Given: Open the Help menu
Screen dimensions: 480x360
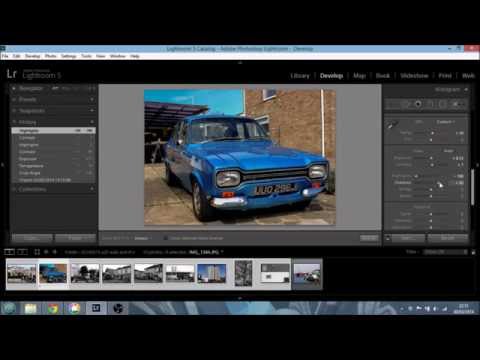Looking at the screenshot, I should pos(135,56).
